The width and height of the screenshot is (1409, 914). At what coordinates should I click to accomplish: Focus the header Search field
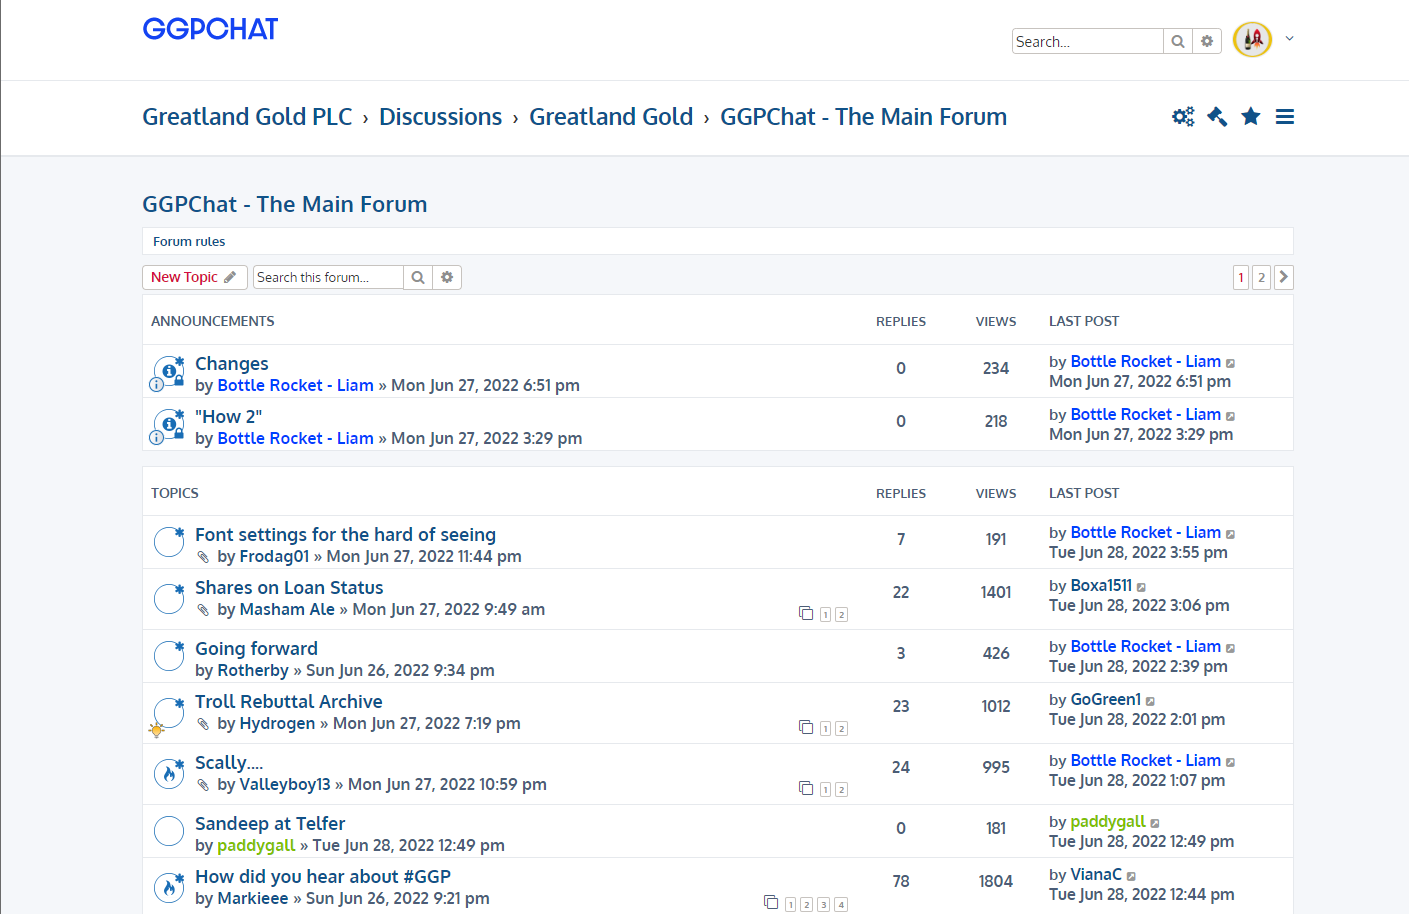coord(1088,41)
